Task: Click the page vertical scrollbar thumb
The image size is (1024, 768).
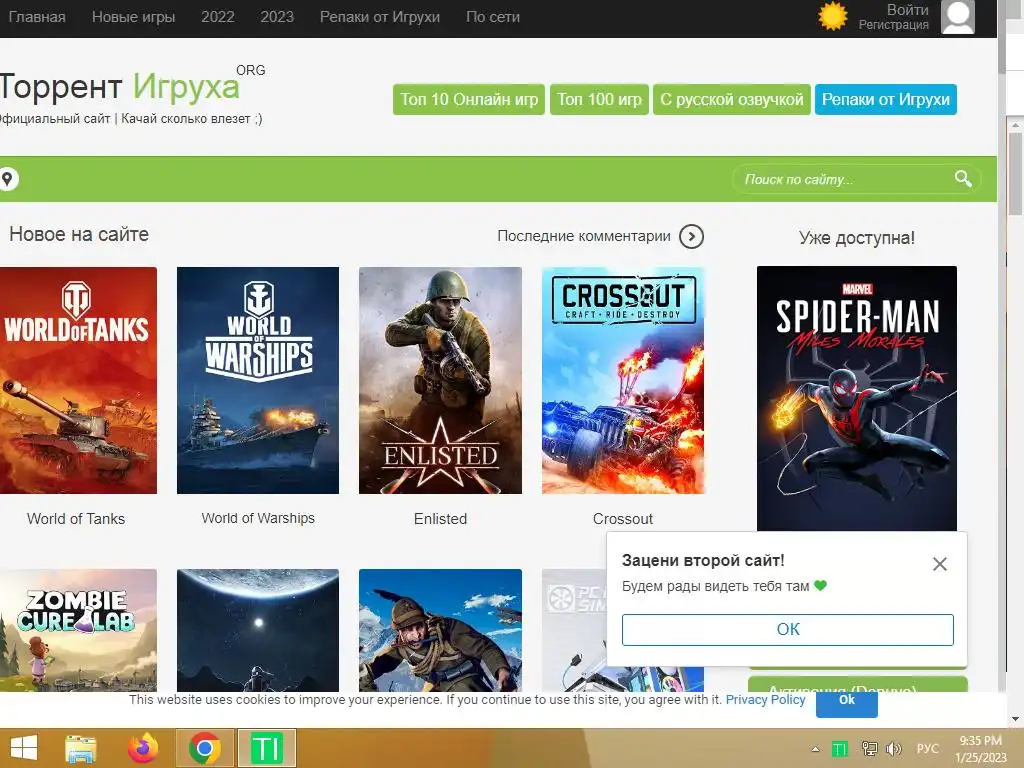Action: 1015,173
